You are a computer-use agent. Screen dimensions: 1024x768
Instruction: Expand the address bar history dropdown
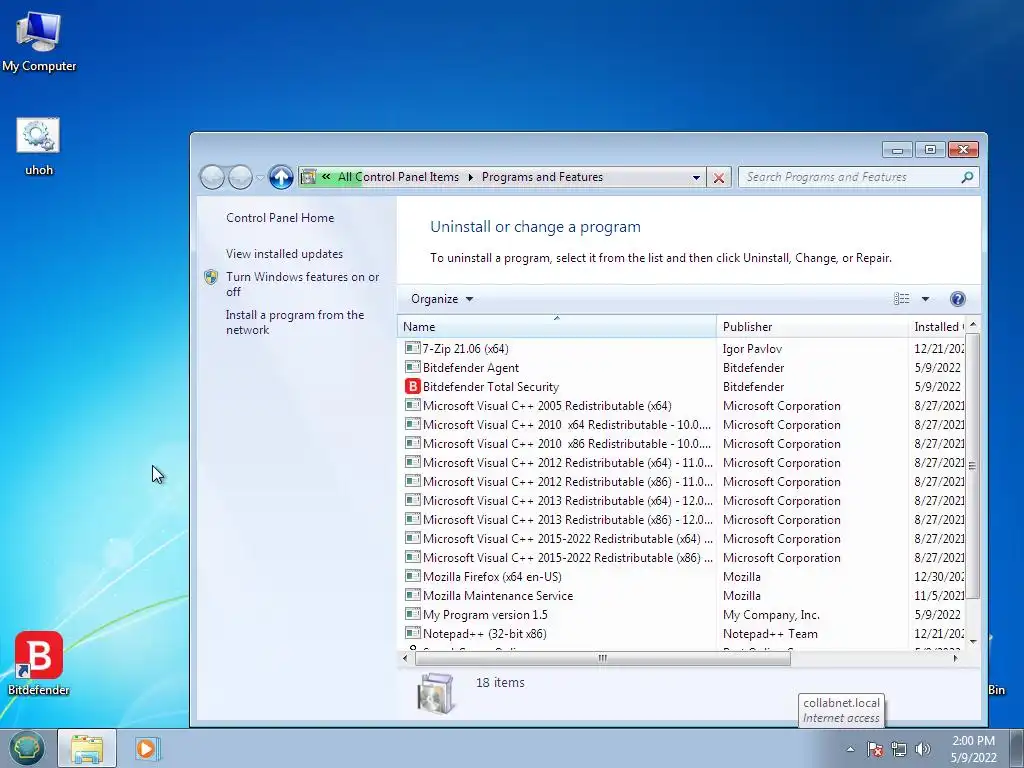click(696, 178)
